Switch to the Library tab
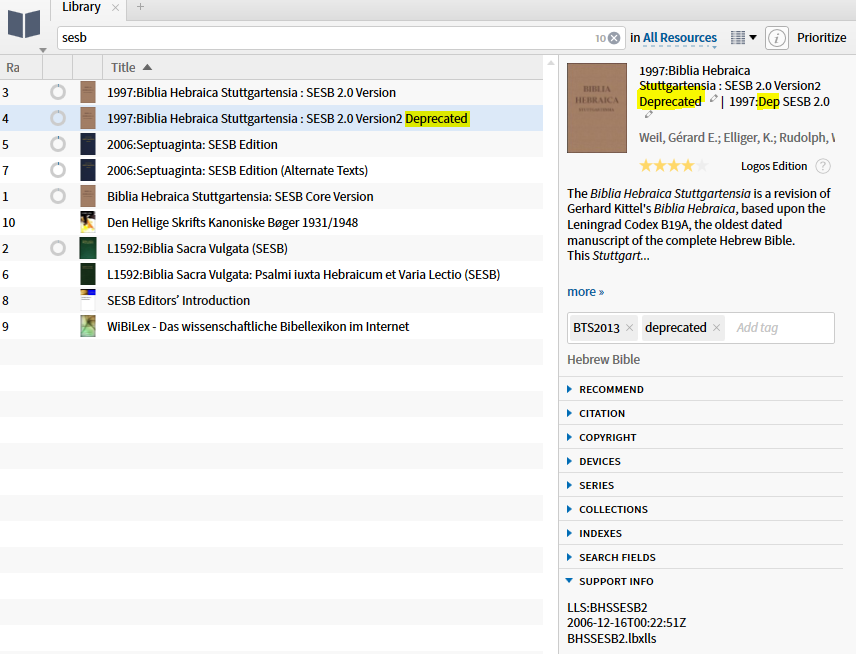 click(81, 7)
